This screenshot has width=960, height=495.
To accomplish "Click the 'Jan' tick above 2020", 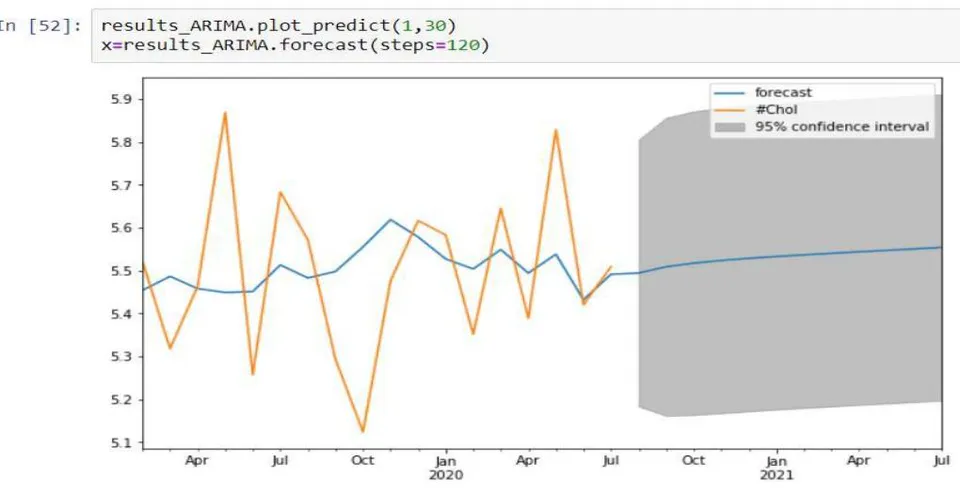I will (446, 461).
